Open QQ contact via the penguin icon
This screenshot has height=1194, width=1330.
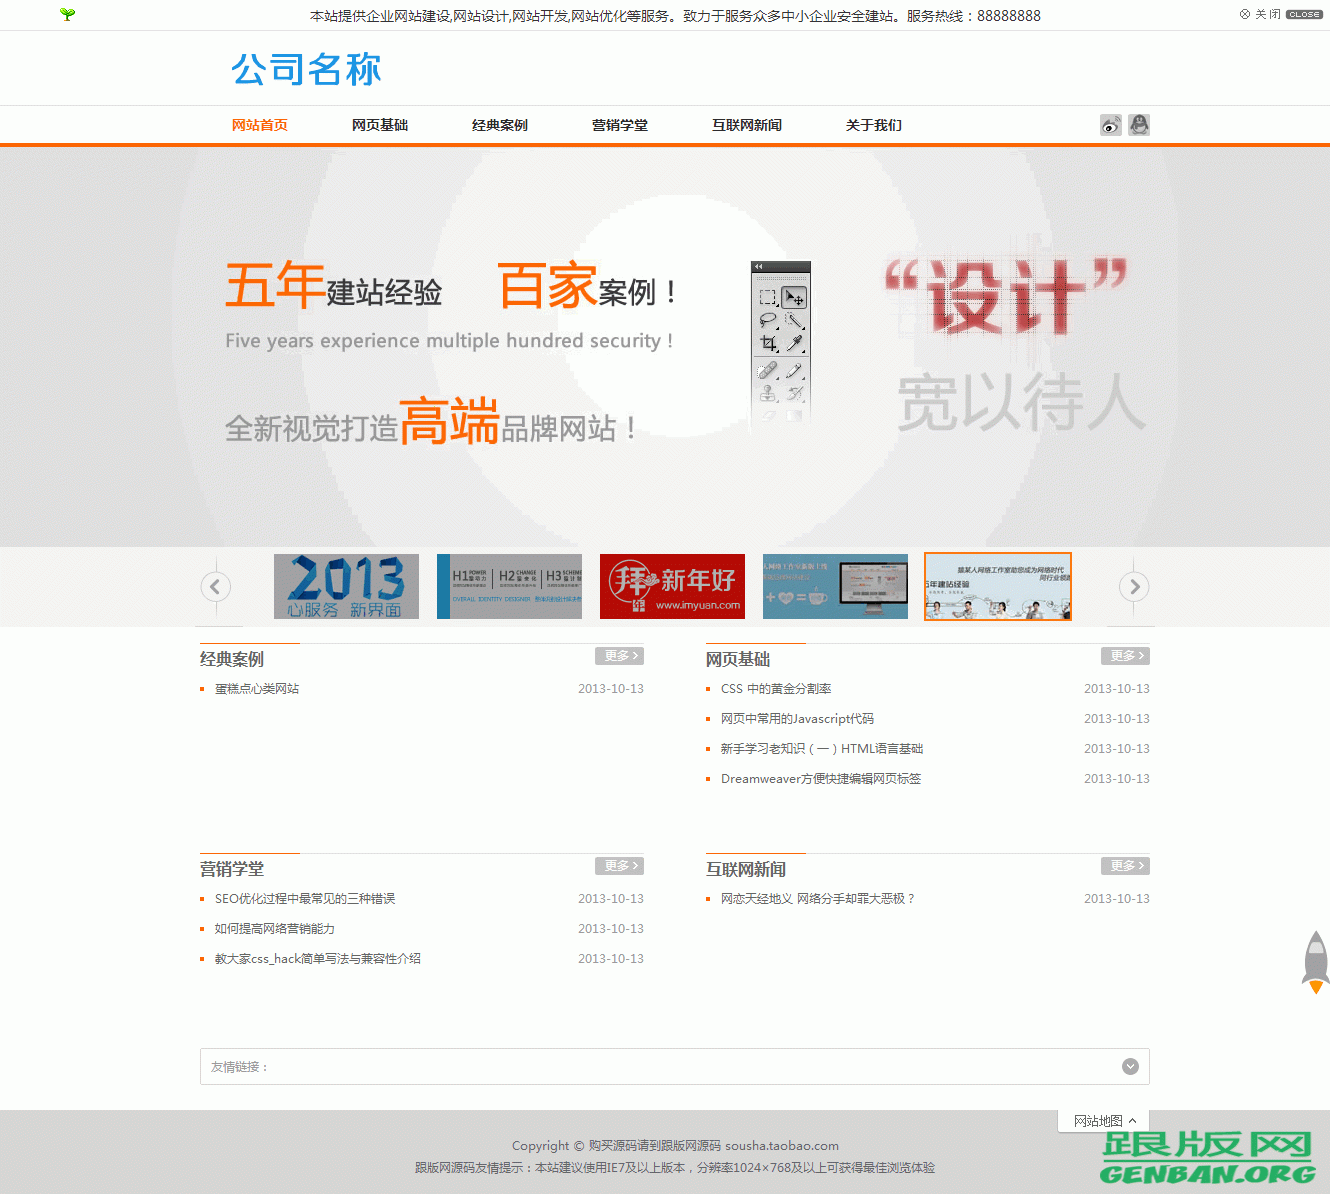pos(1139,125)
